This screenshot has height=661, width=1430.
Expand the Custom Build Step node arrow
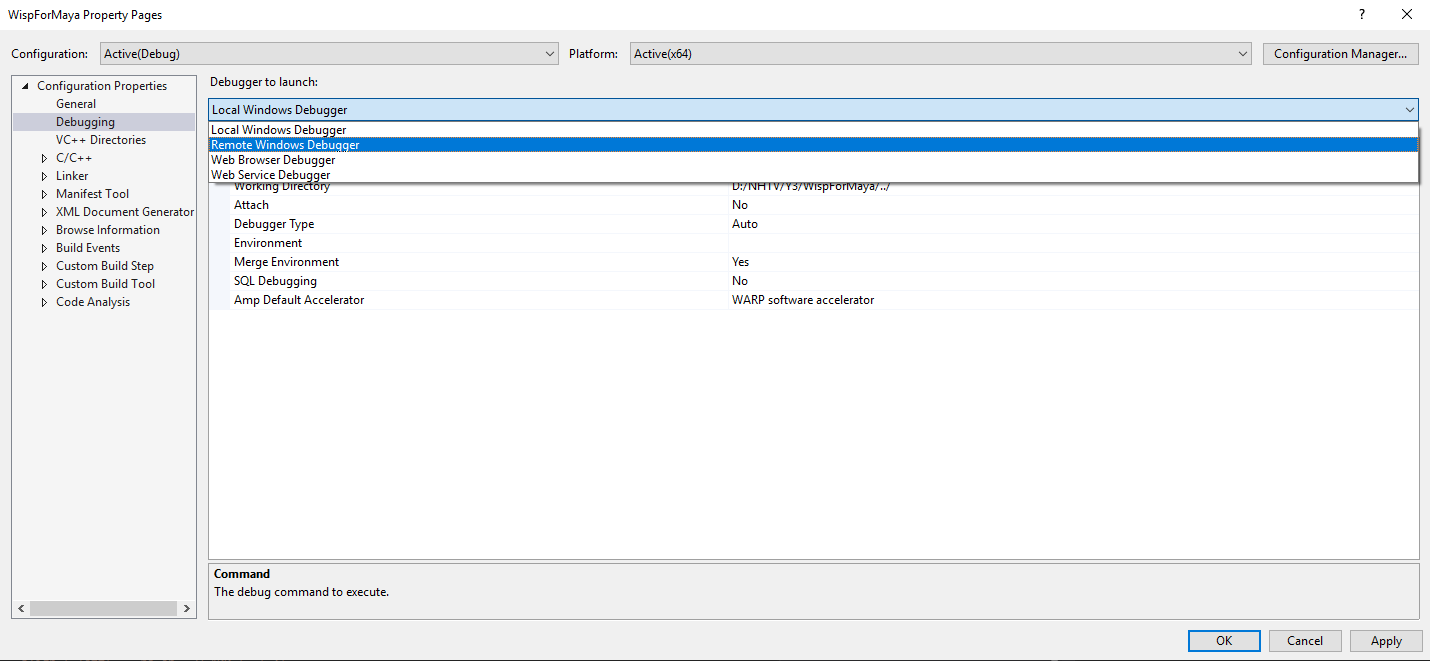coord(44,266)
